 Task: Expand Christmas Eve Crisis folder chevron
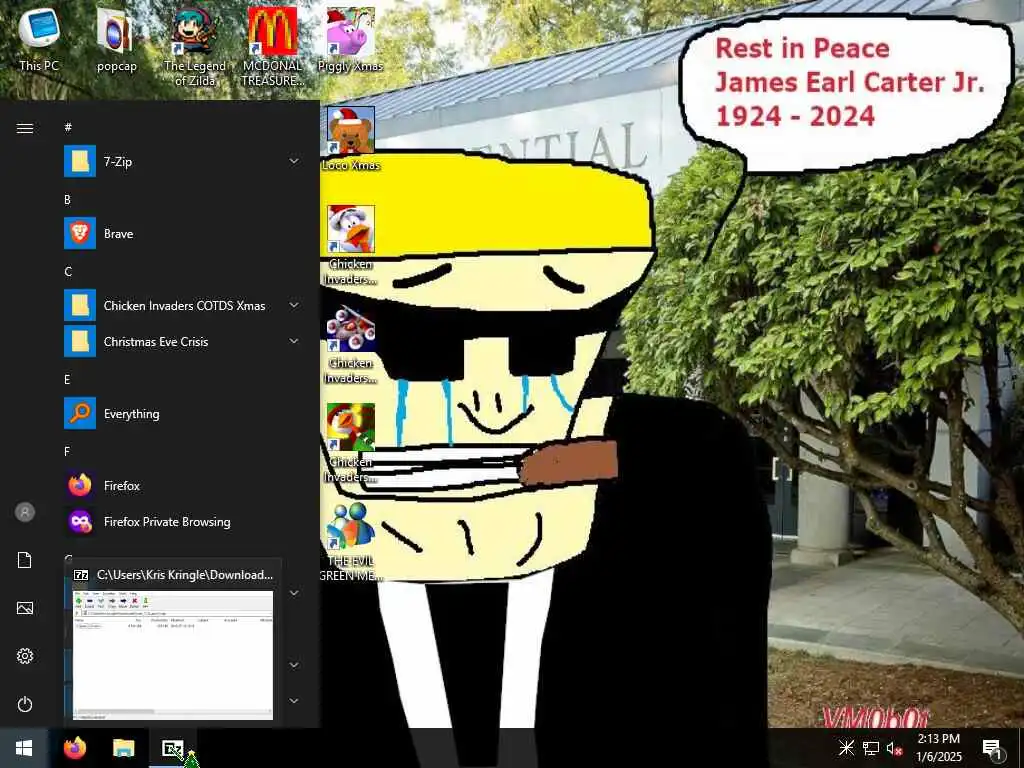pyautogui.click(x=294, y=341)
